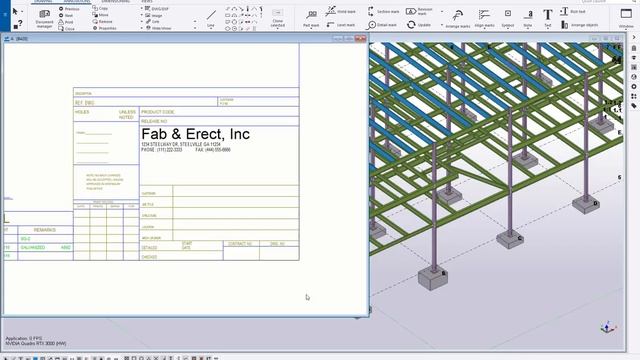
Task: Insert a DWG/DXF file
Action: click(x=157, y=9)
